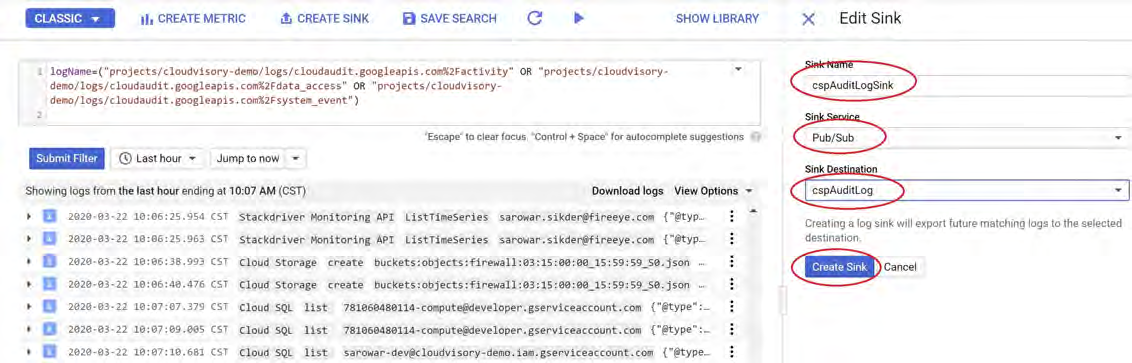This screenshot has width=1132, height=363.
Task: Expand the 10:06:25.954 log entry
Action: (x=30, y=217)
